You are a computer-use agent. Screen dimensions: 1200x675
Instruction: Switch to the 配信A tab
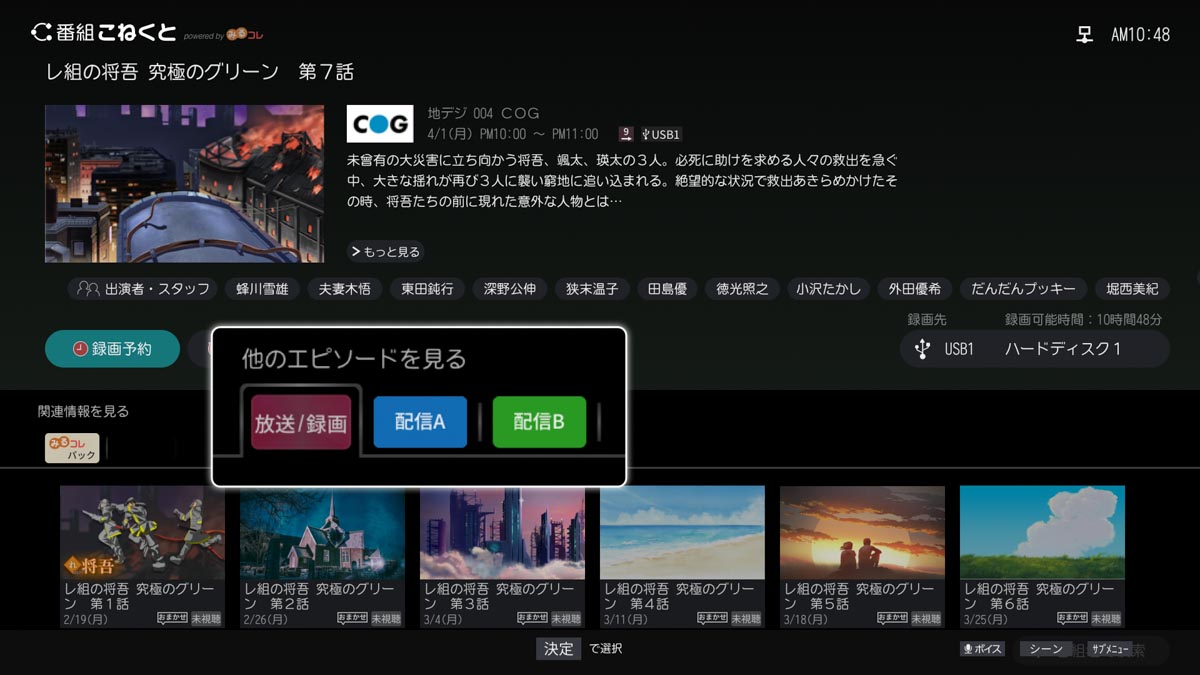coord(420,422)
